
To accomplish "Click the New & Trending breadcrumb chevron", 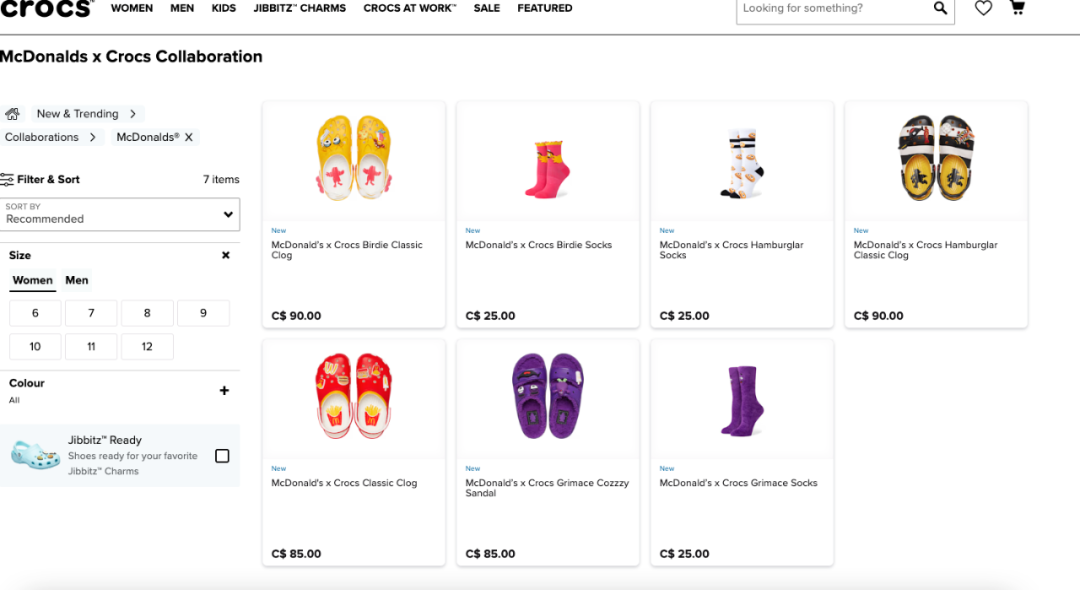I will coord(133,114).
